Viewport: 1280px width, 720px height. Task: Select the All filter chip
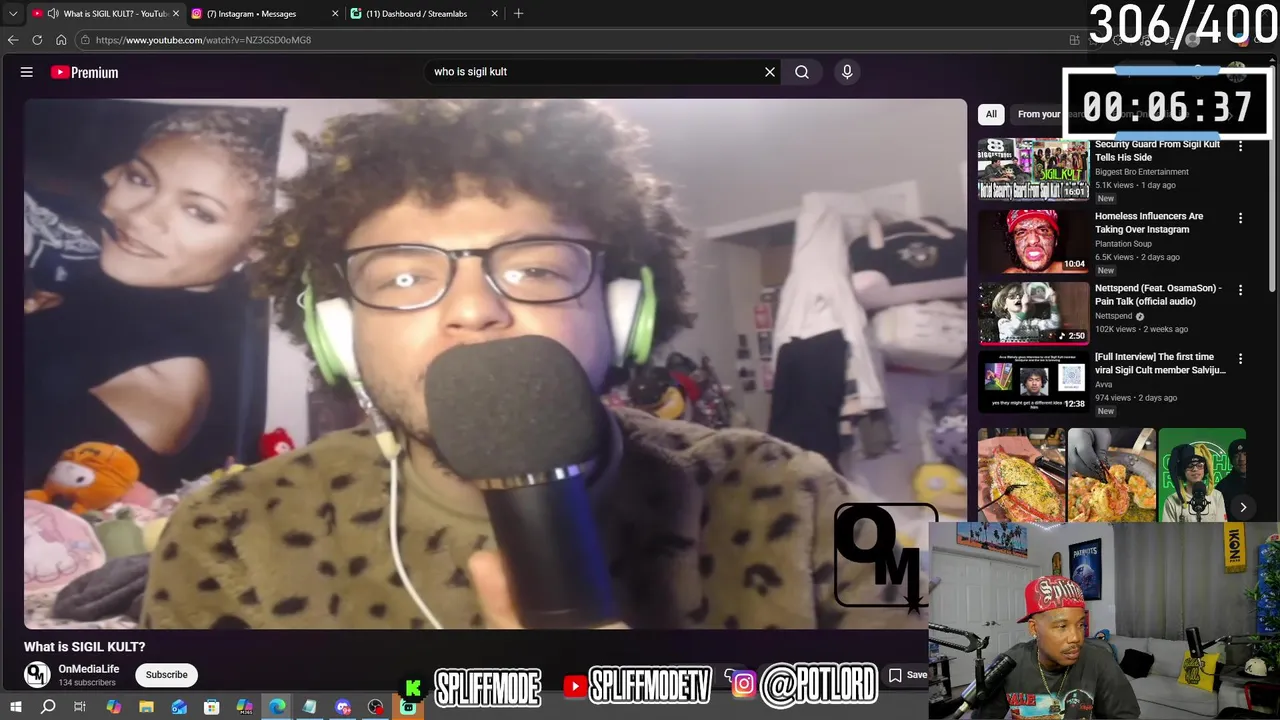pyautogui.click(x=991, y=114)
